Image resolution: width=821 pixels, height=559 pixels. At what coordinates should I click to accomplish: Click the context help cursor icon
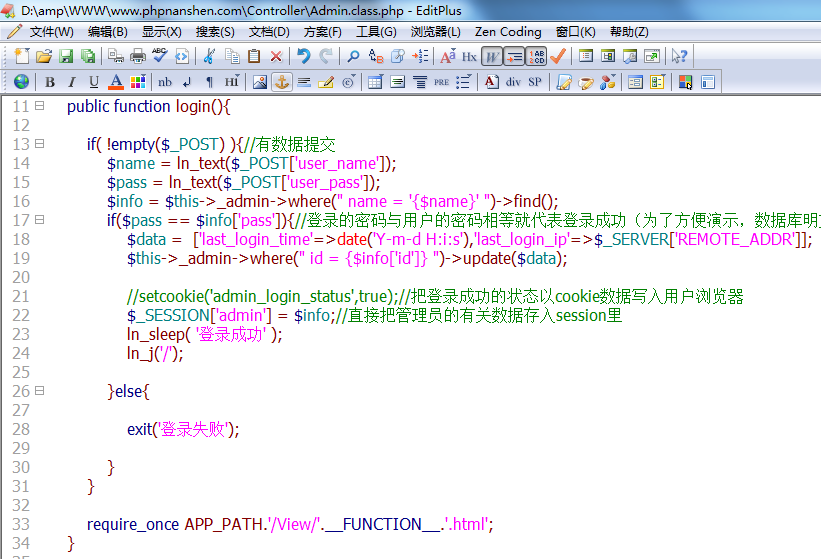click(679, 56)
